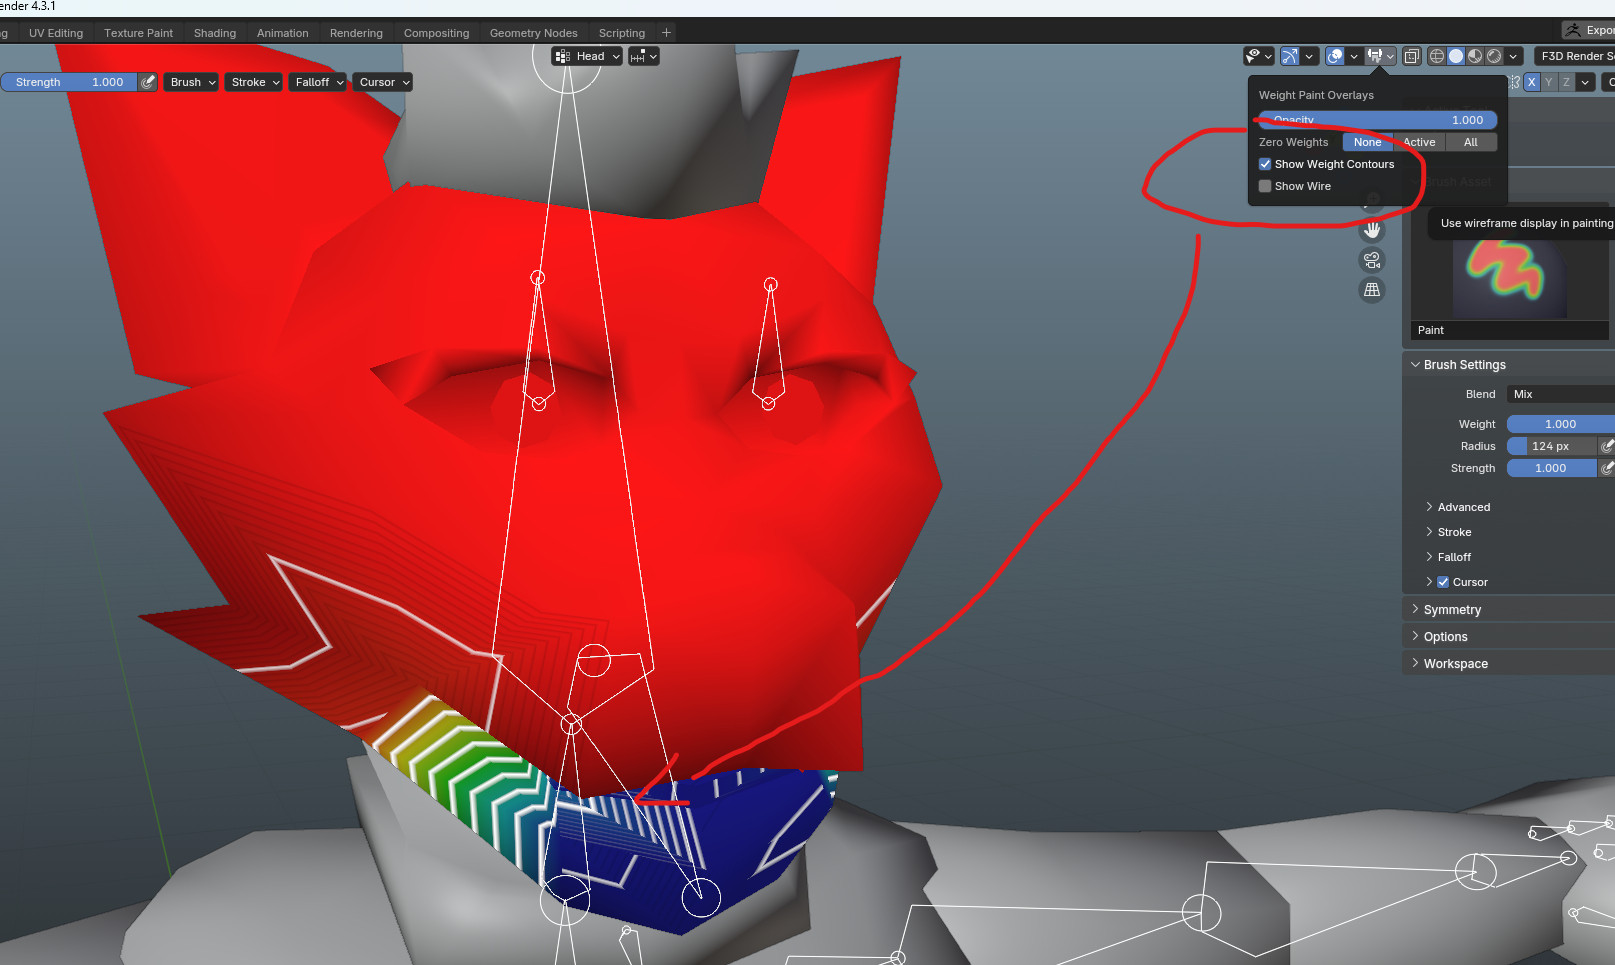Viewport: 1615px width, 965px height.
Task: Switch to the Rendering workspace tab
Action: [356, 33]
